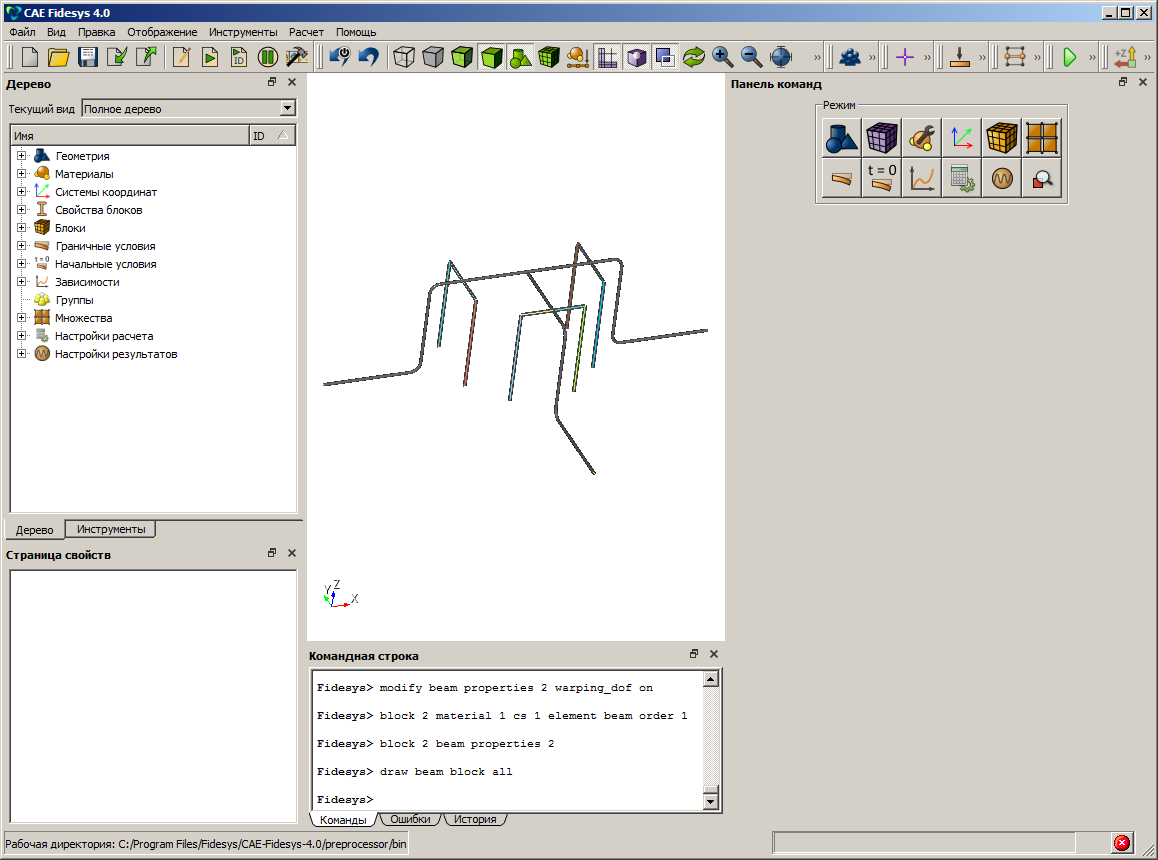Save project with floppy disk icon
Screen dimensions: 1158x860
coord(88,57)
